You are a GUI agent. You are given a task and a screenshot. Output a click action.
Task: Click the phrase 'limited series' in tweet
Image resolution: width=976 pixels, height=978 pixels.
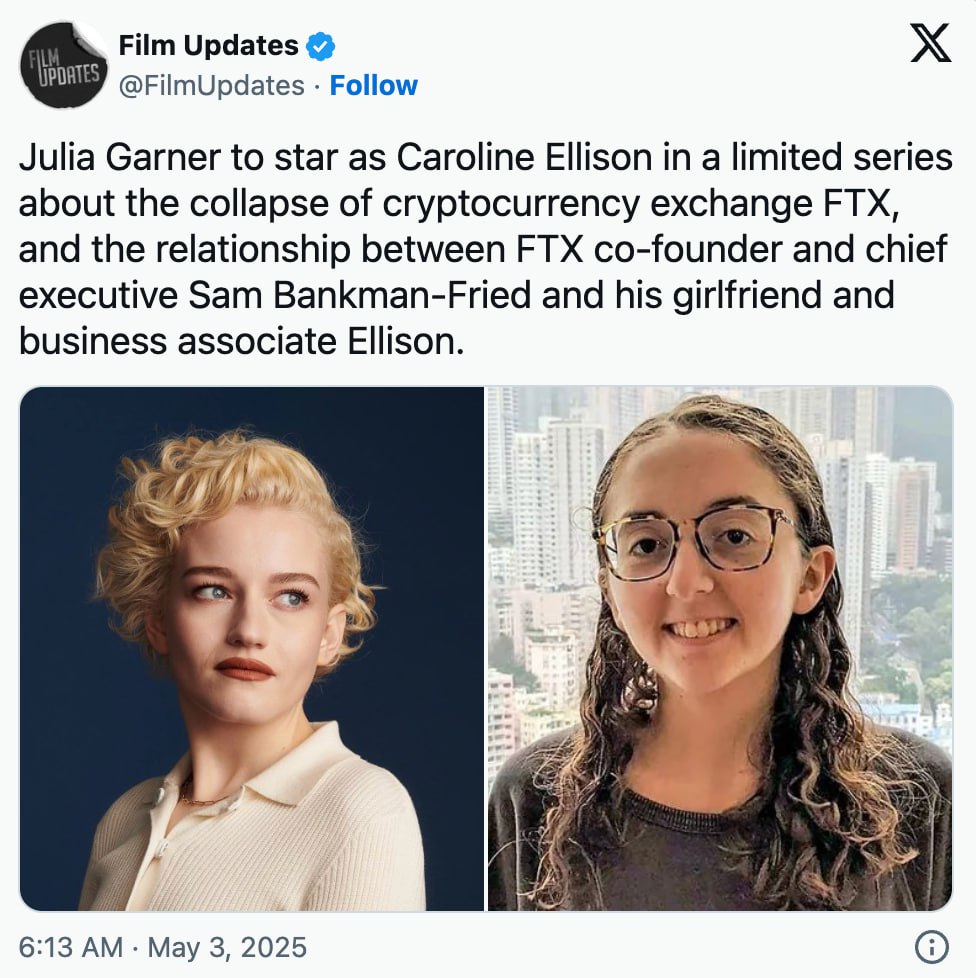(x=841, y=157)
